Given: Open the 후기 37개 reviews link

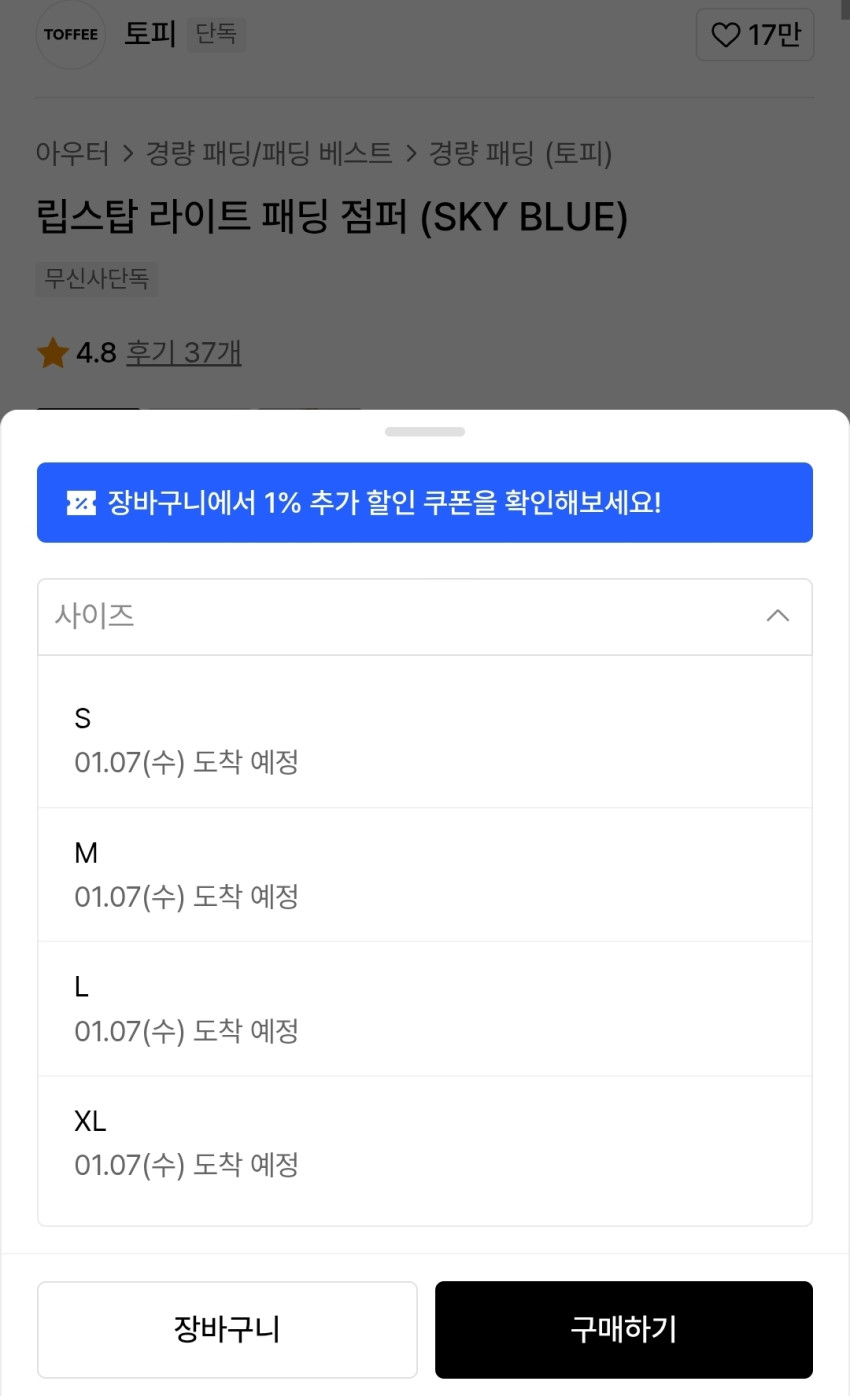Looking at the screenshot, I should [x=183, y=353].
